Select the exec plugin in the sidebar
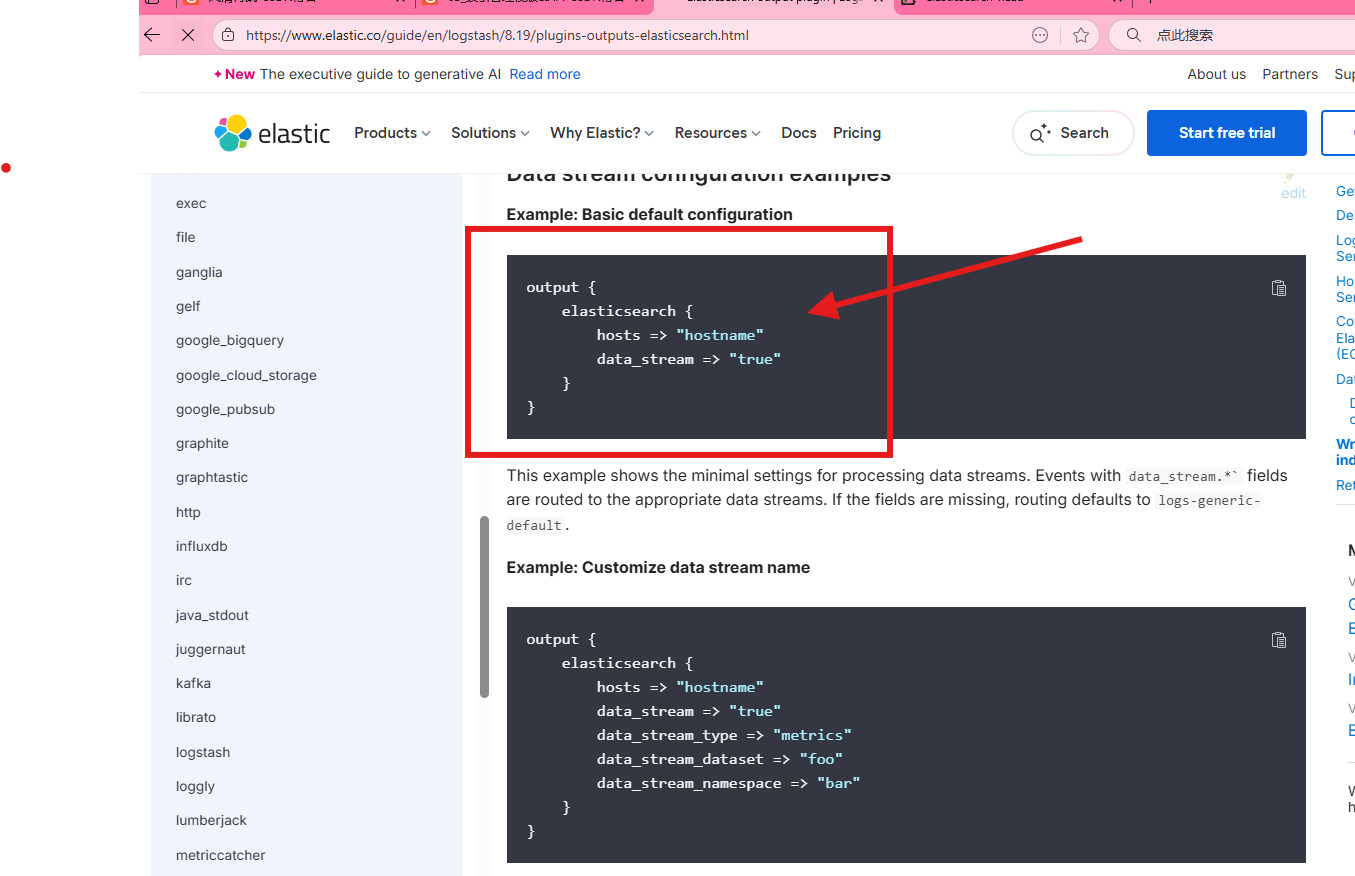The width and height of the screenshot is (1355, 876). click(x=191, y=203)
